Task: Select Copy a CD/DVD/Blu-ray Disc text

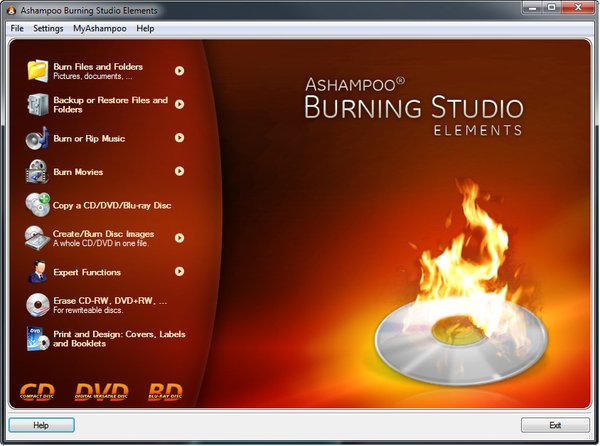Action: pos(112,205)
